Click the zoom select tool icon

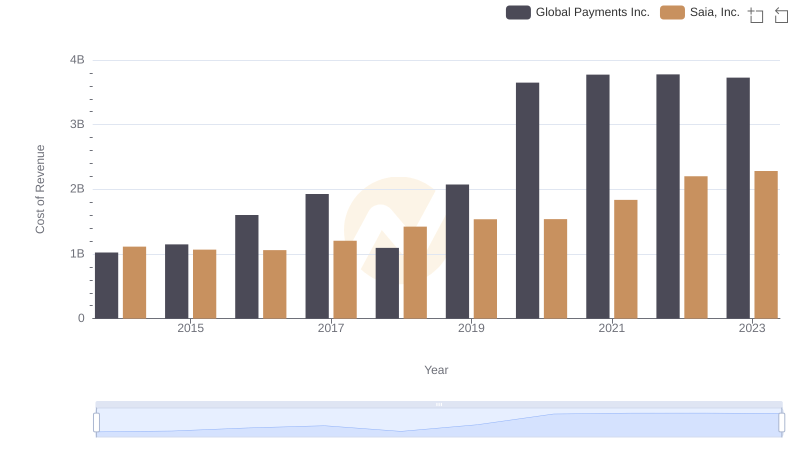click(x=756, y=15)
